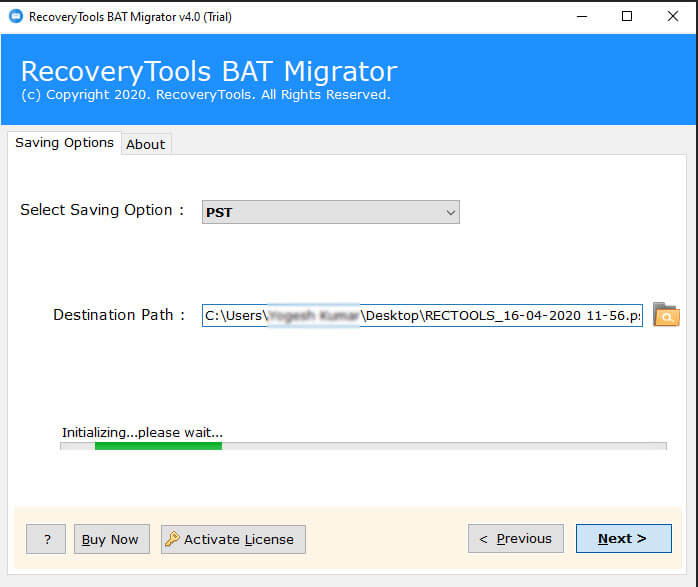
Task: Click inside the Destination Path field
Action: point(422,316)
